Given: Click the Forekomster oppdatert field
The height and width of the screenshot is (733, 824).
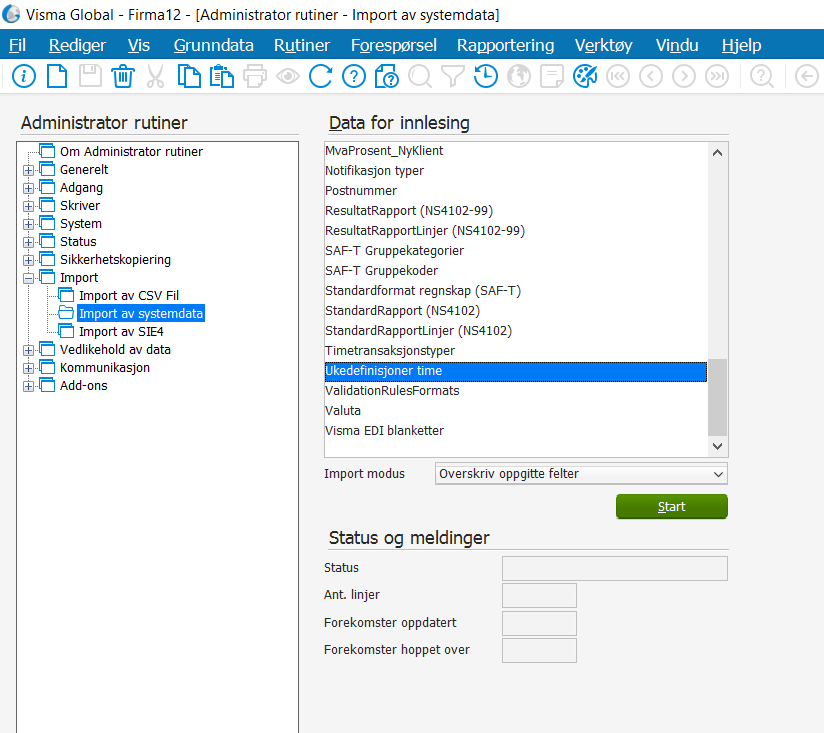Looking at the screenshot, I should click(539, 623).
